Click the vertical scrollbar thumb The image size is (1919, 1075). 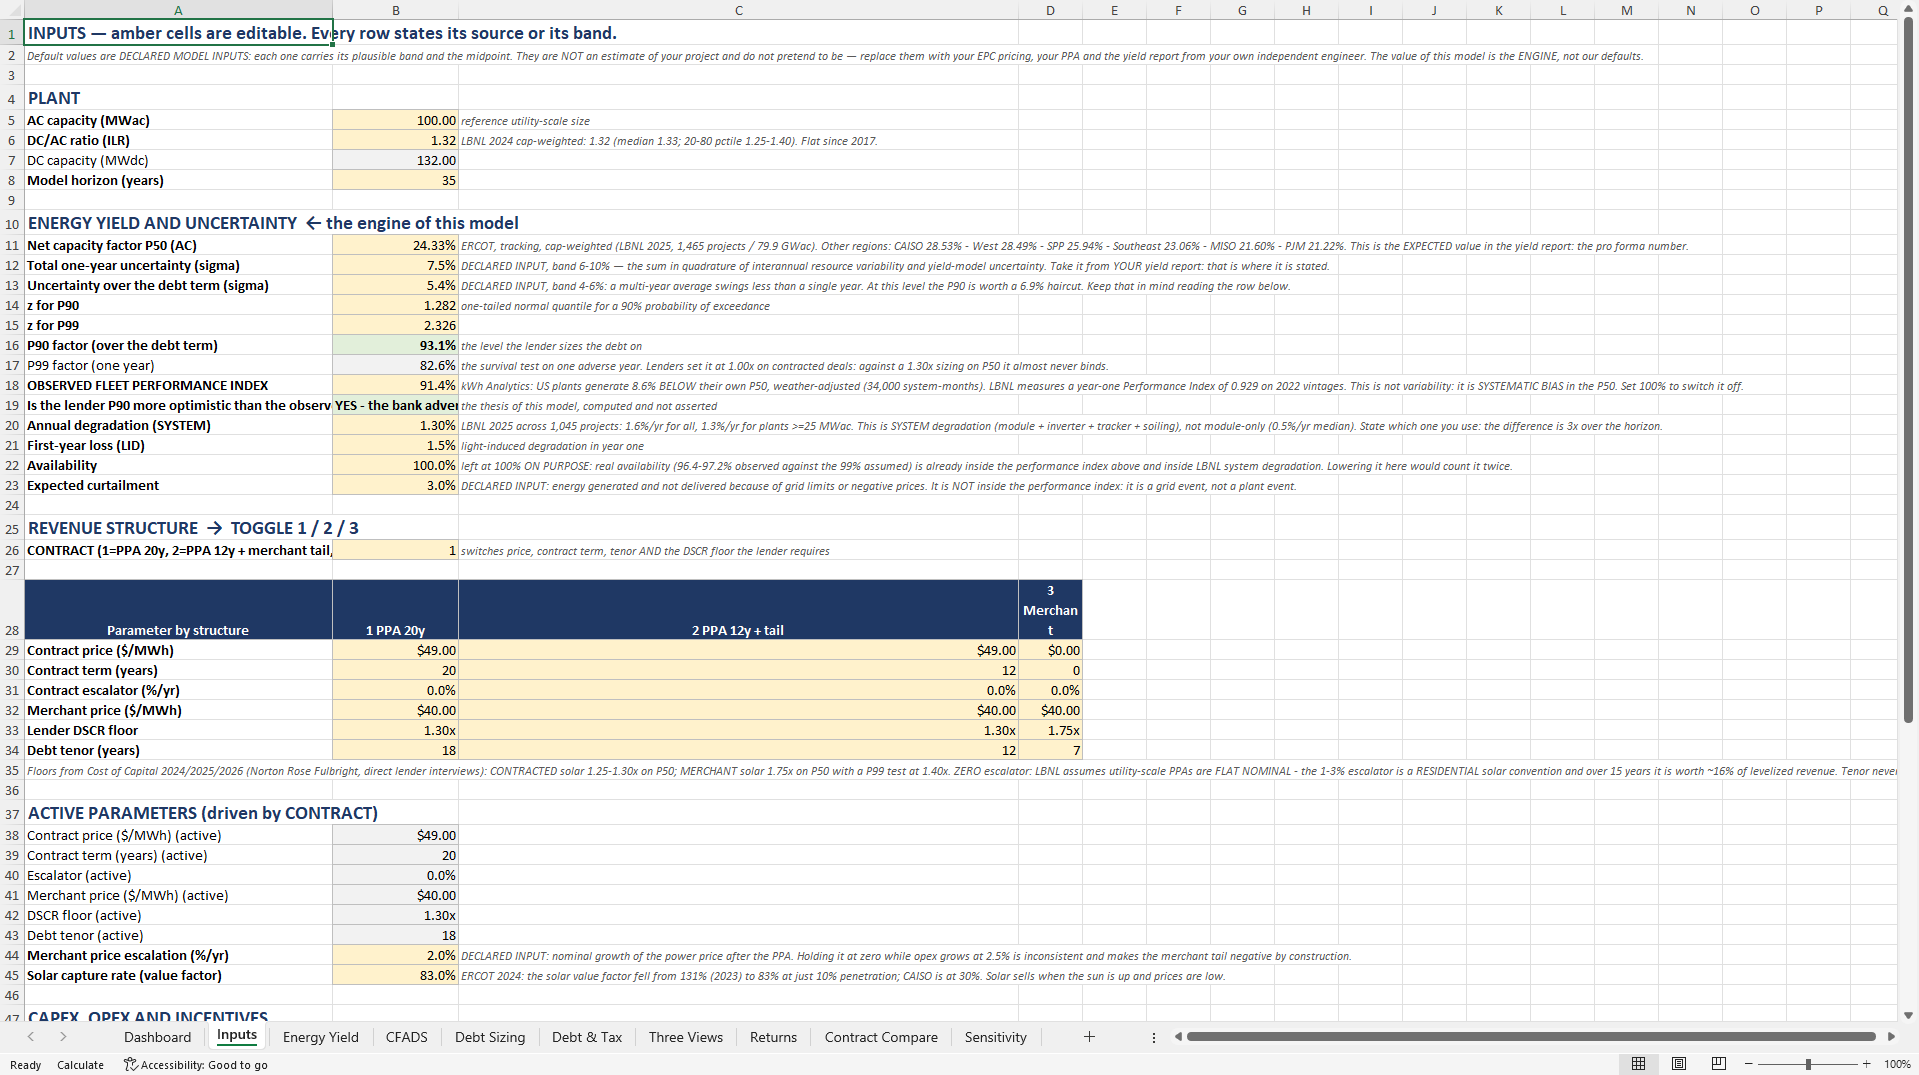coord(1908,370)
